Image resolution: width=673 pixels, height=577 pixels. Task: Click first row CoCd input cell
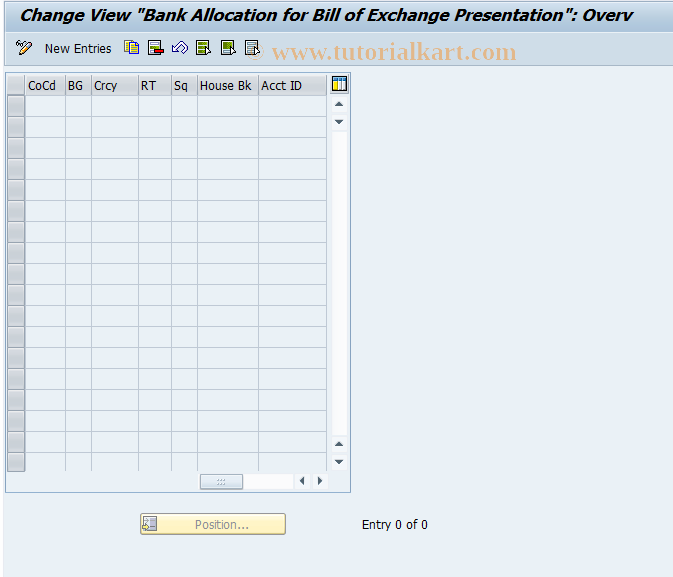pyautogui.click(x=45, y=106)
